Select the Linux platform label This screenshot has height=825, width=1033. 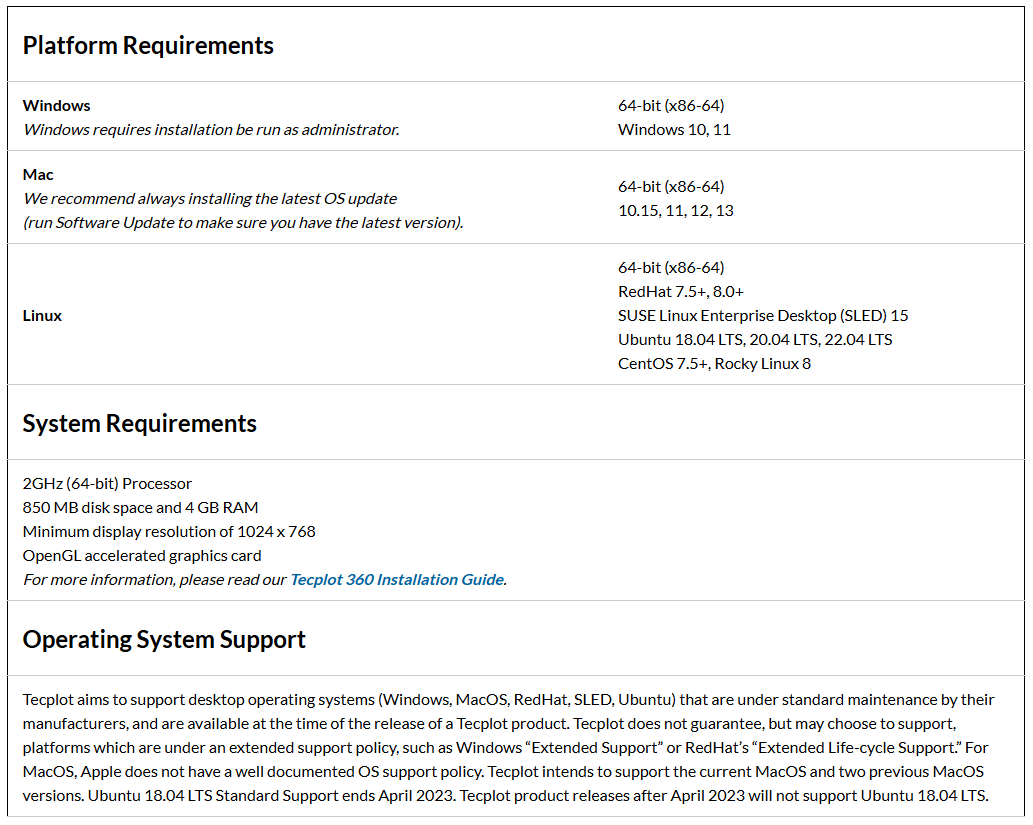coord(42,316)
